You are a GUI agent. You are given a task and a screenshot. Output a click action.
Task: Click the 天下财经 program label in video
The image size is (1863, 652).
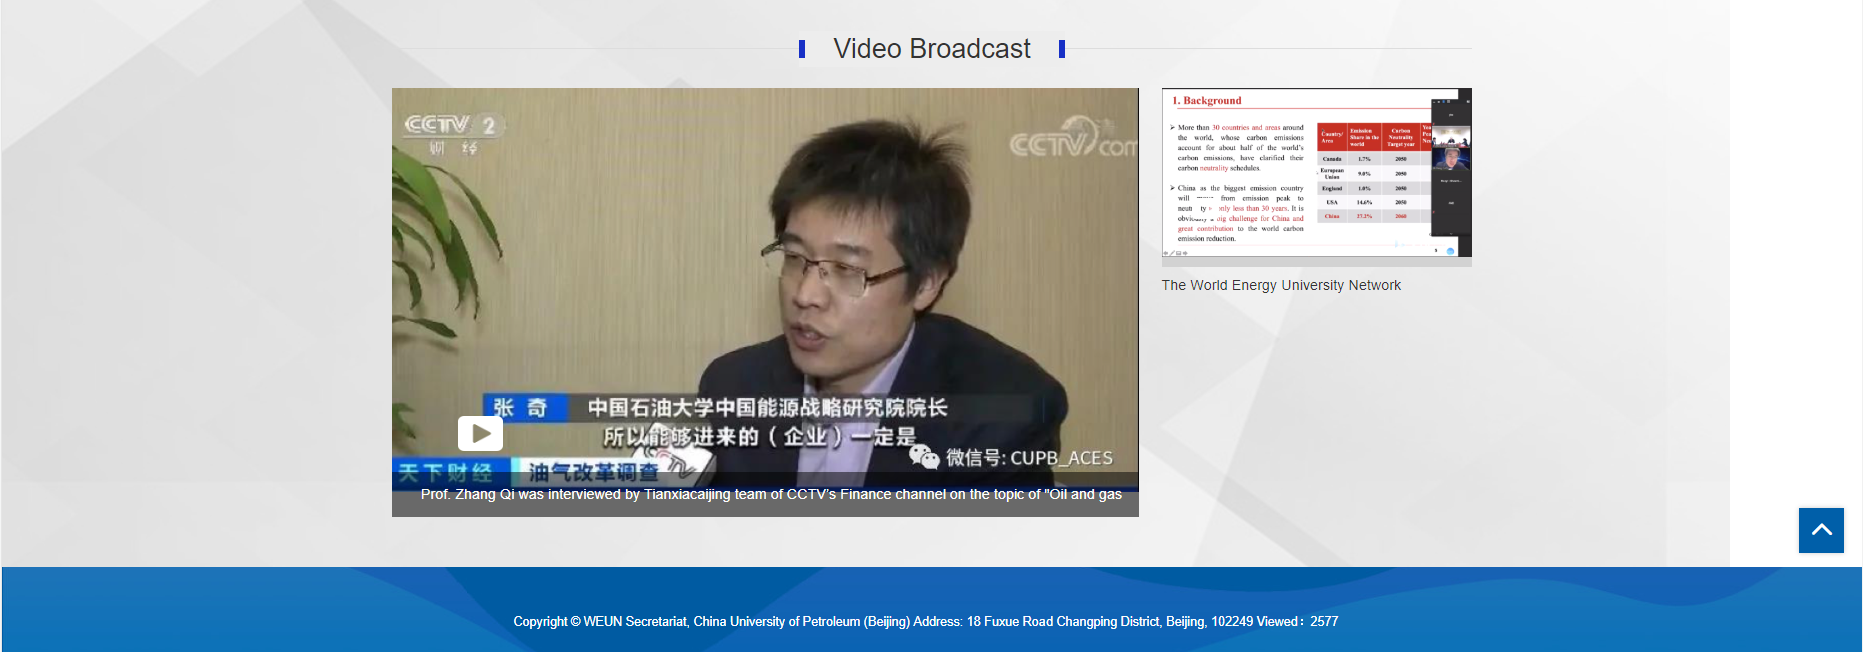tap(446, 471)
